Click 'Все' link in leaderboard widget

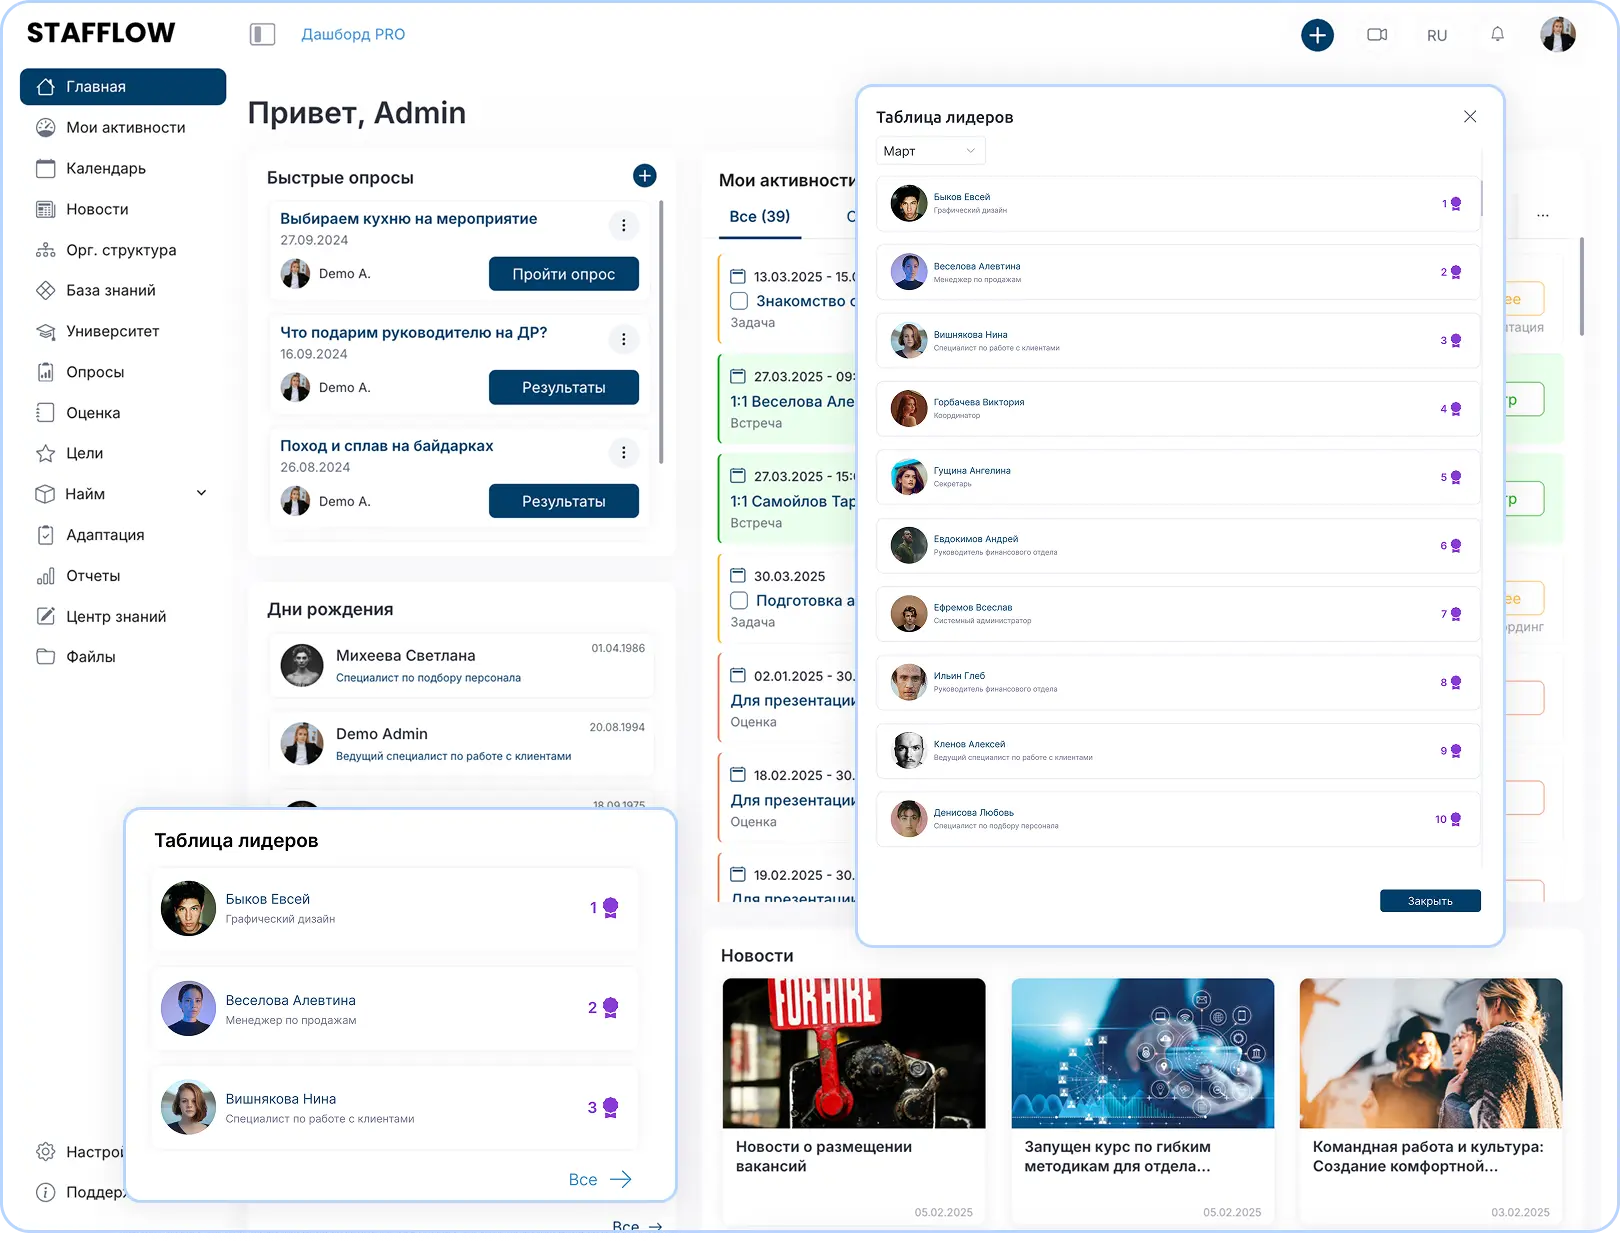599,1179
